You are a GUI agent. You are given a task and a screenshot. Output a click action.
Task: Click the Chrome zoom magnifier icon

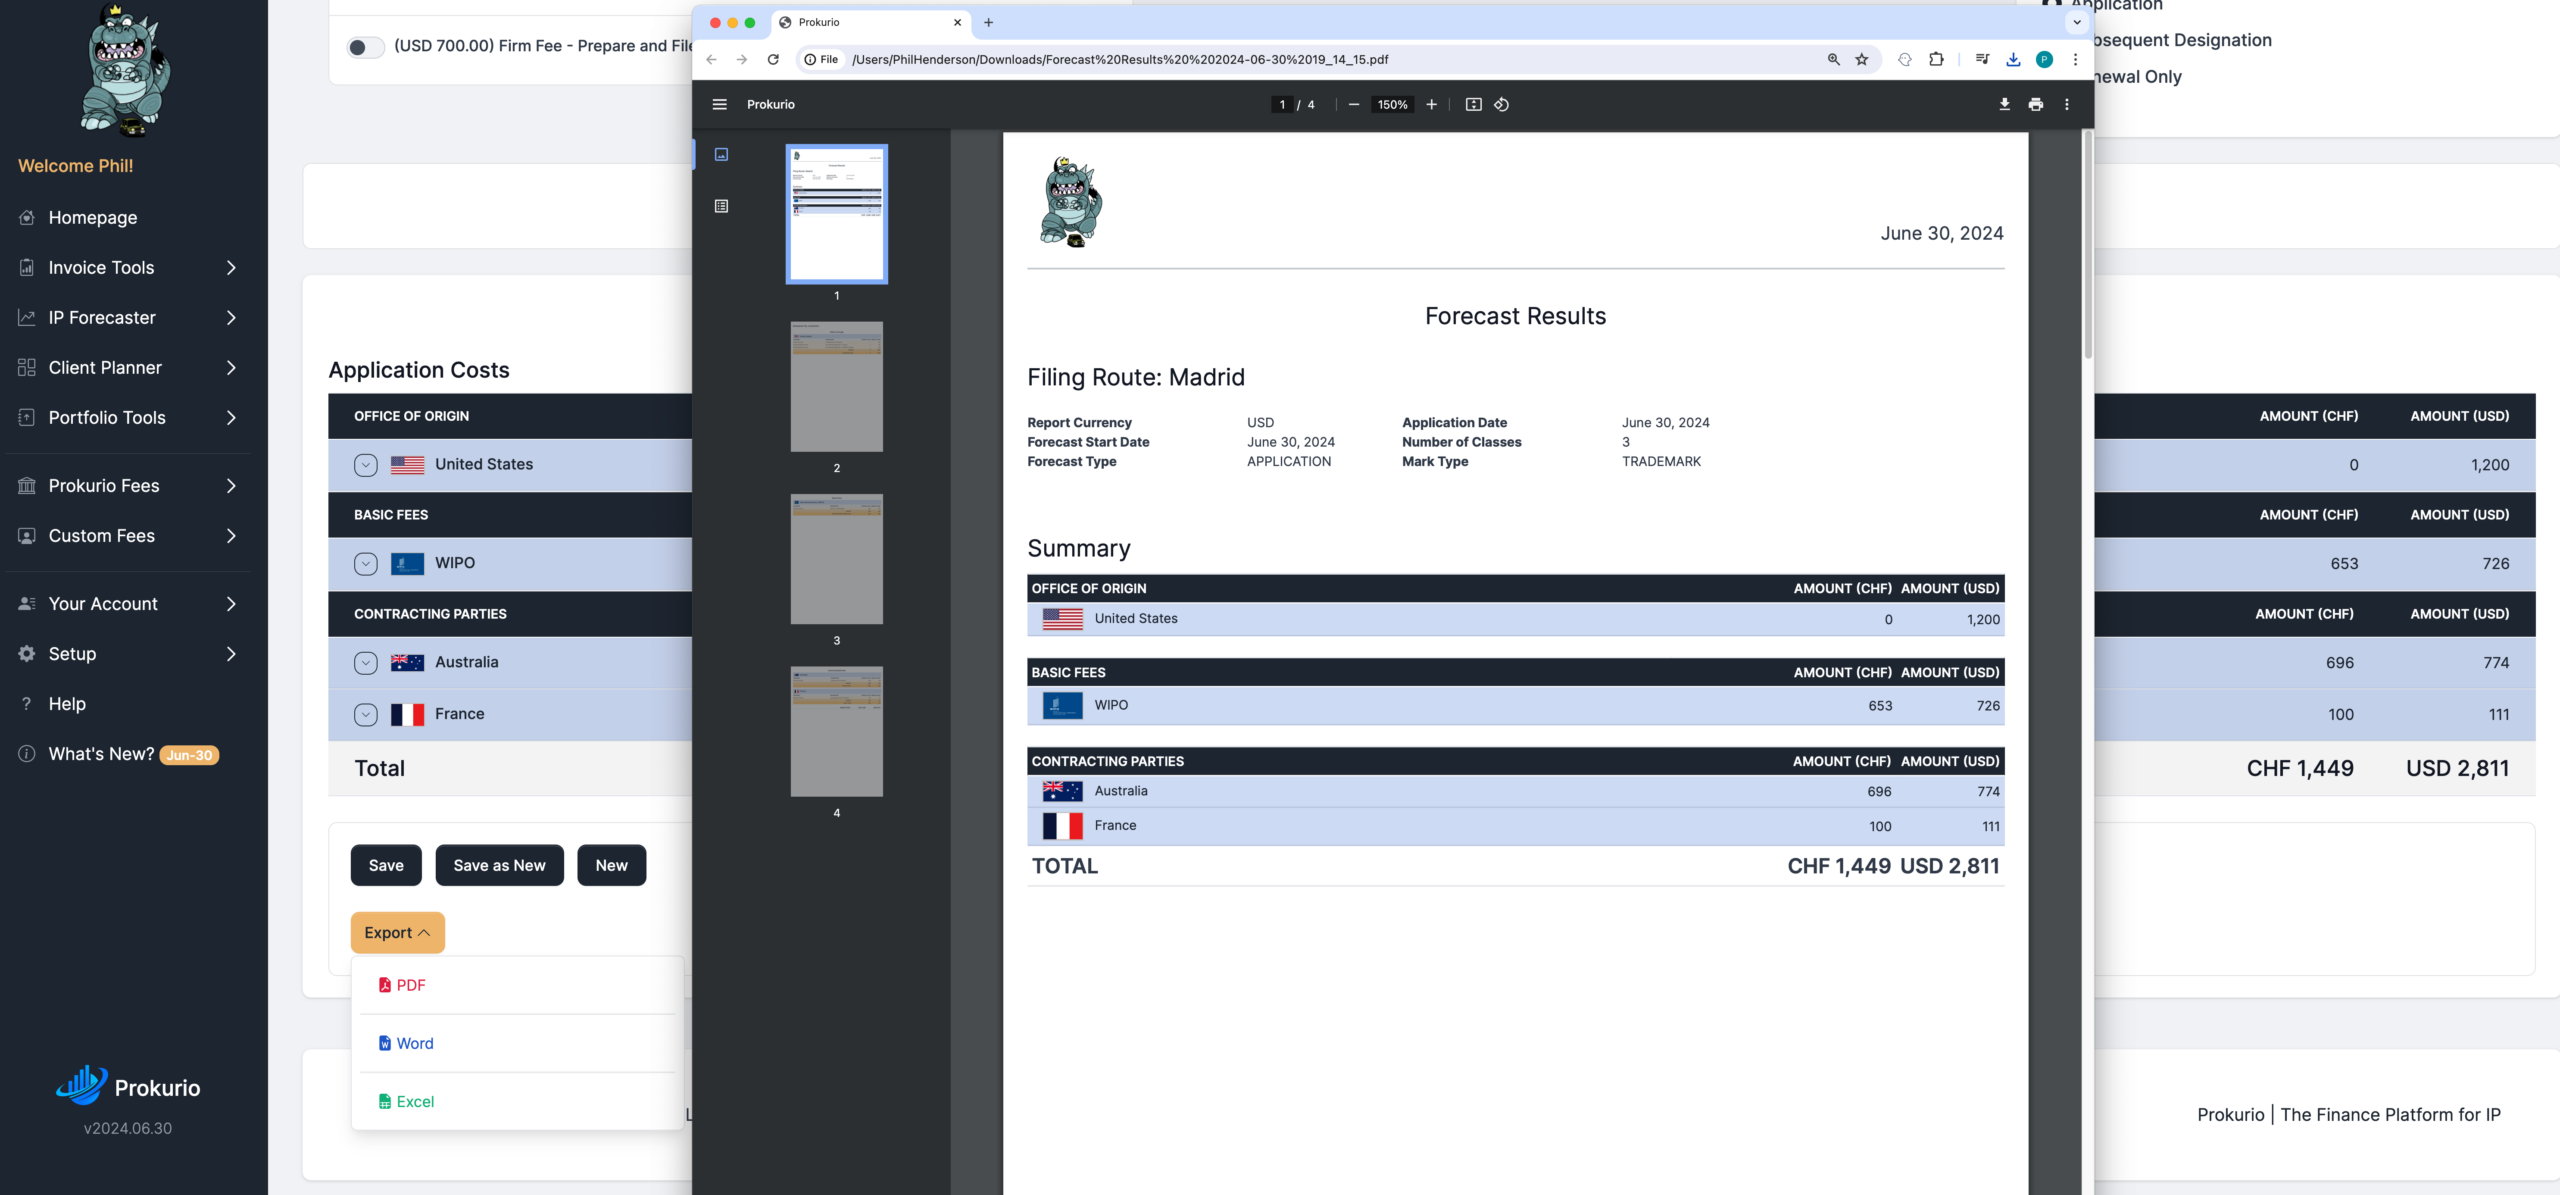tap(1833, 59)
